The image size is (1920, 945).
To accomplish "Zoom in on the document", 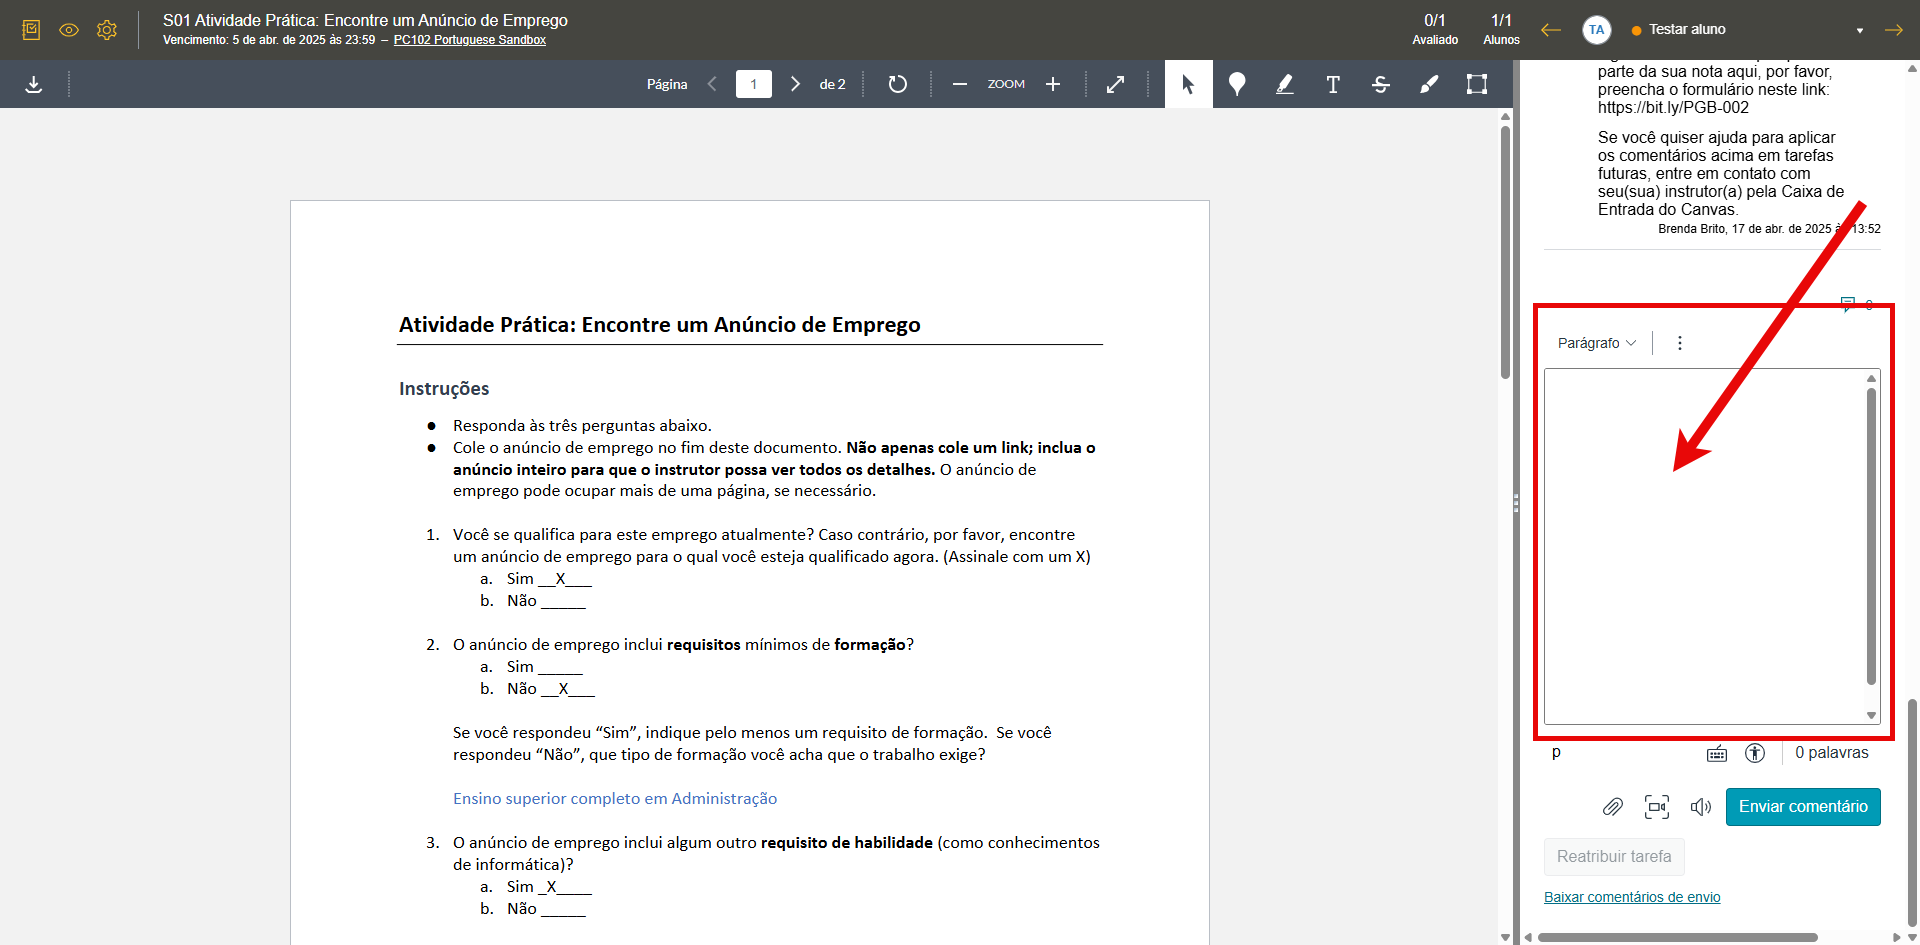I will point(1053,84).
